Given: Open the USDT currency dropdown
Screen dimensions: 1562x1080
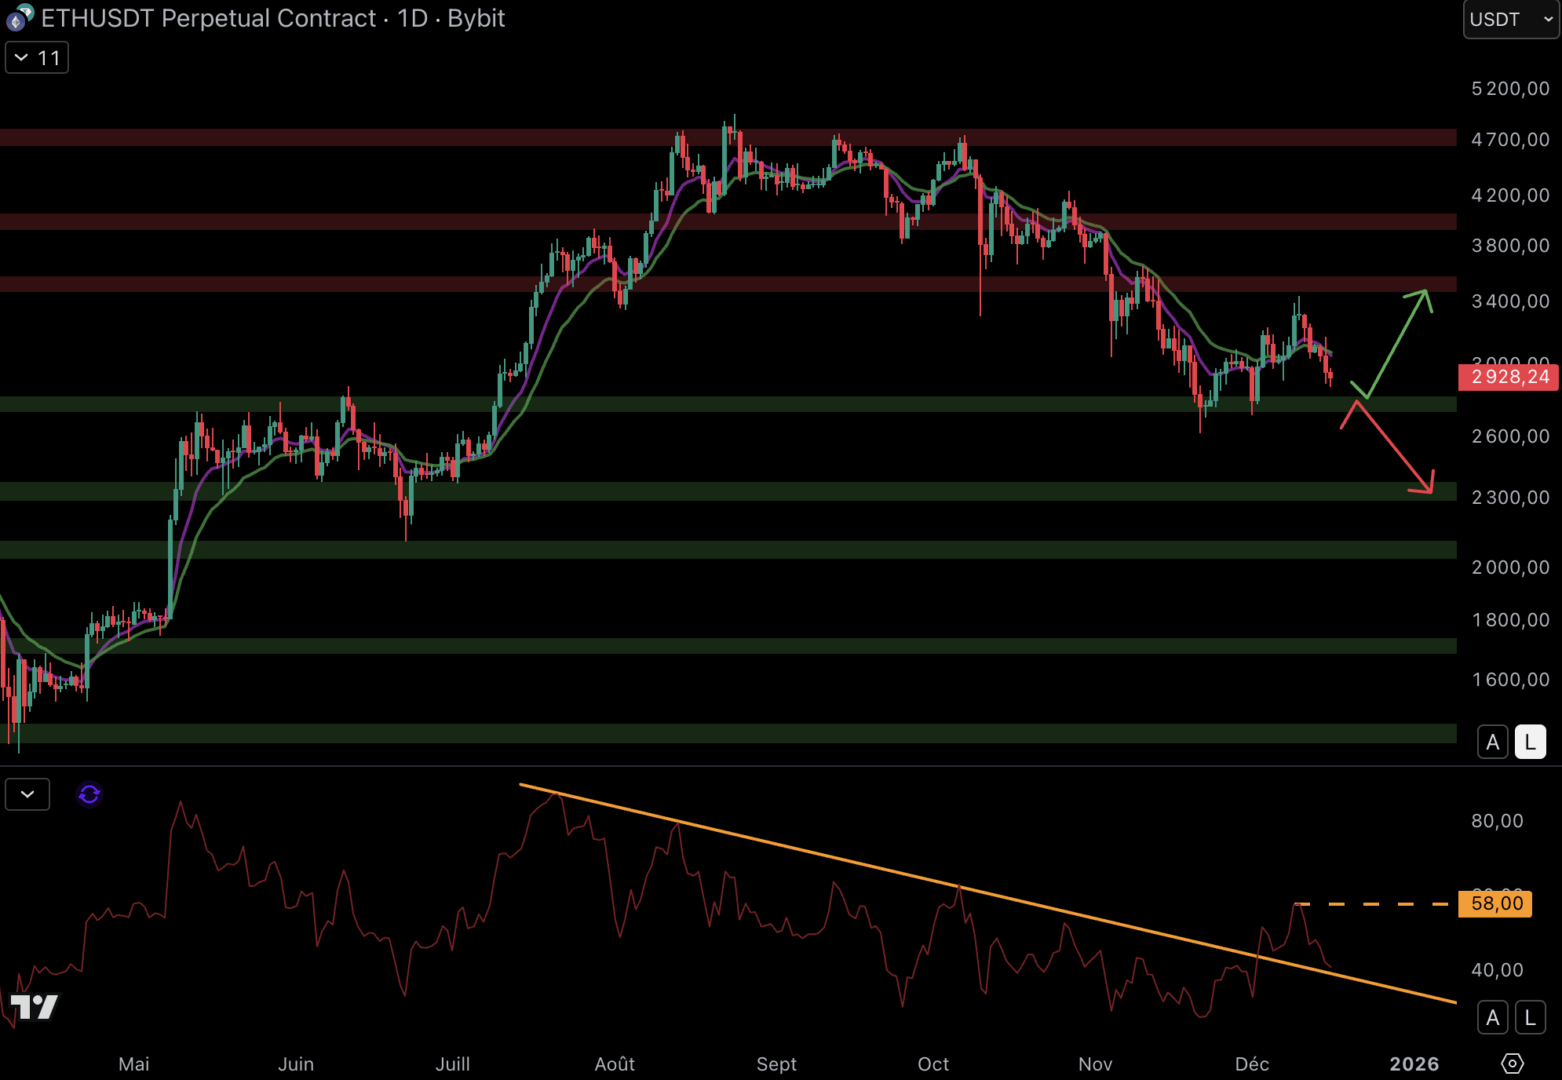Looking at the screenshot, I should [1510, 19].
